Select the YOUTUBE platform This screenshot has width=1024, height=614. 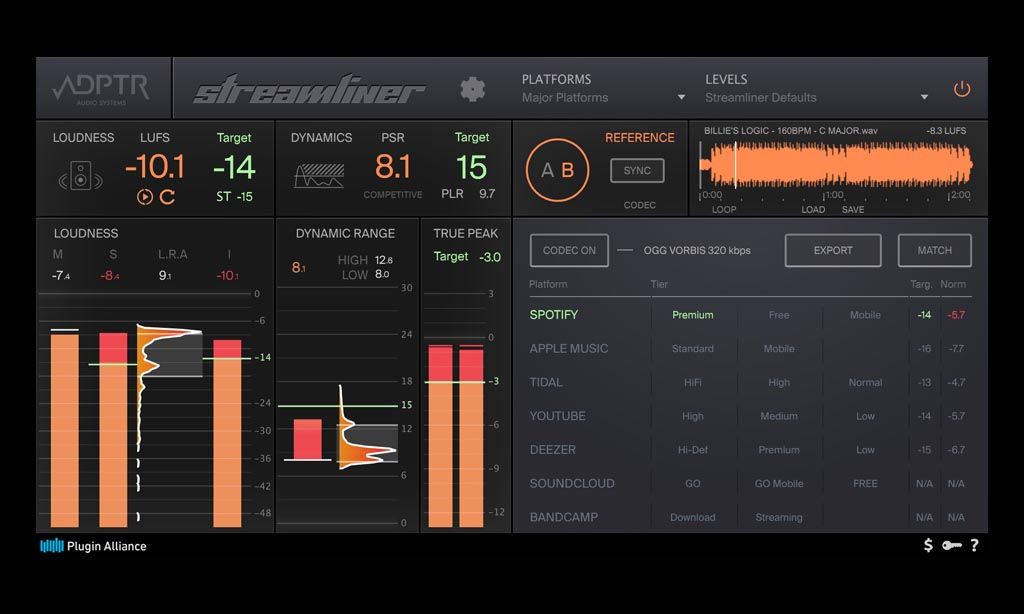click(x=558, y=416)
